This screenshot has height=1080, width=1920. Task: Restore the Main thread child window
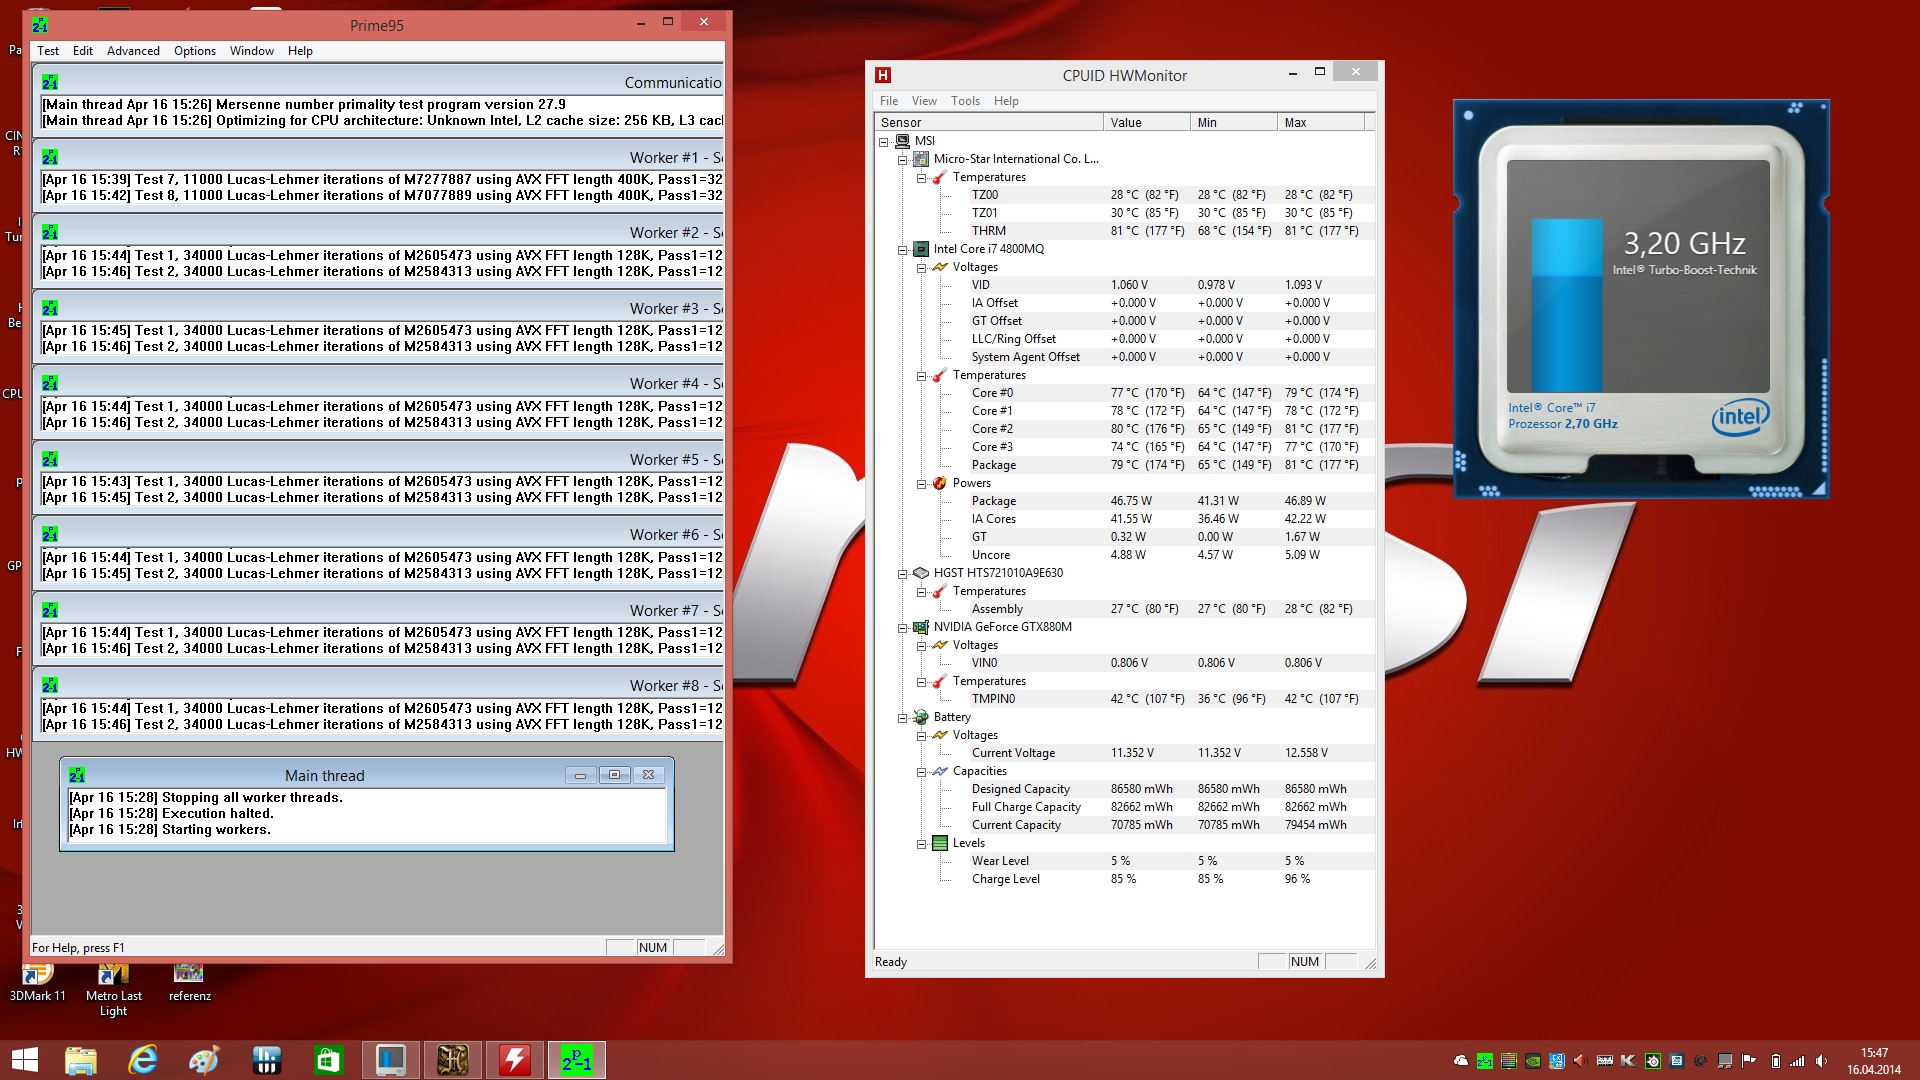point(614,775)
